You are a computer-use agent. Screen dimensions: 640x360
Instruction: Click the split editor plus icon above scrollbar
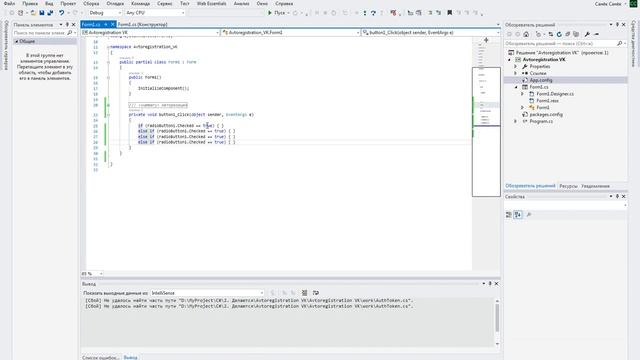pyautogui.click(x=486, y=40)
